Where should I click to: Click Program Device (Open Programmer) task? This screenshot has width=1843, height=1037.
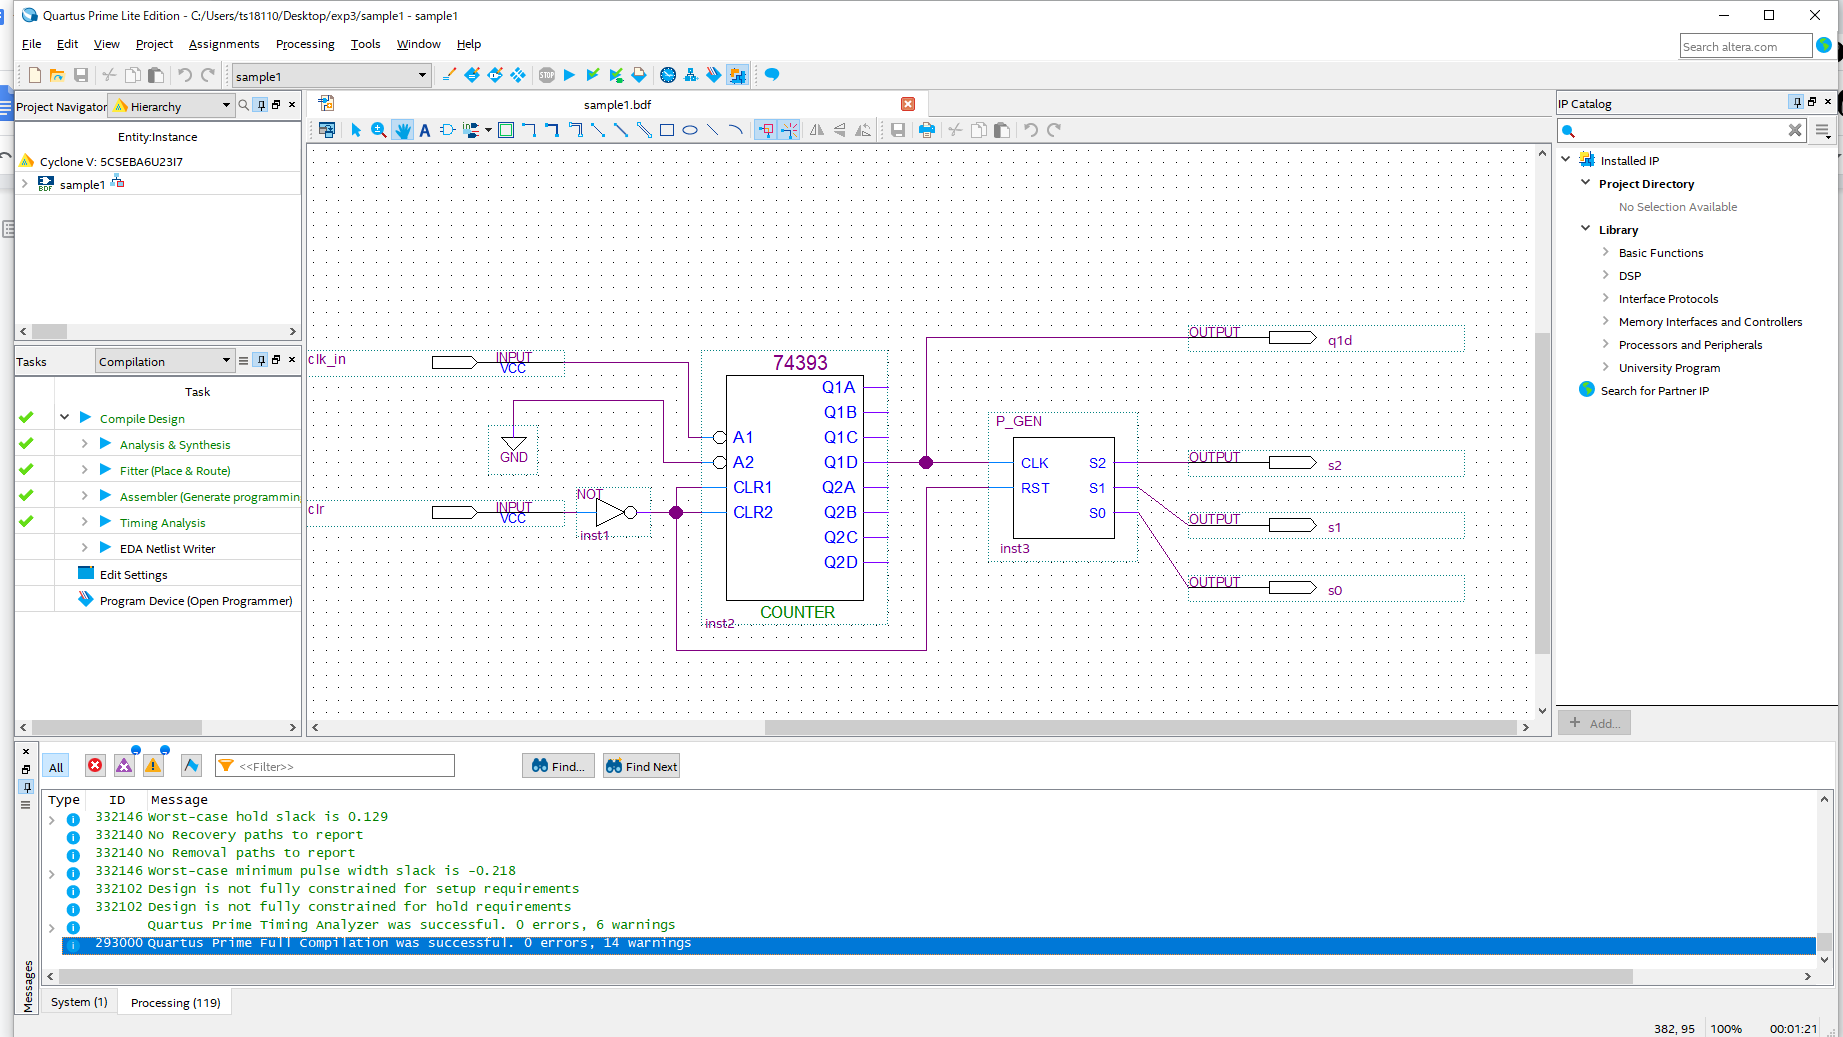click(196, 600)
